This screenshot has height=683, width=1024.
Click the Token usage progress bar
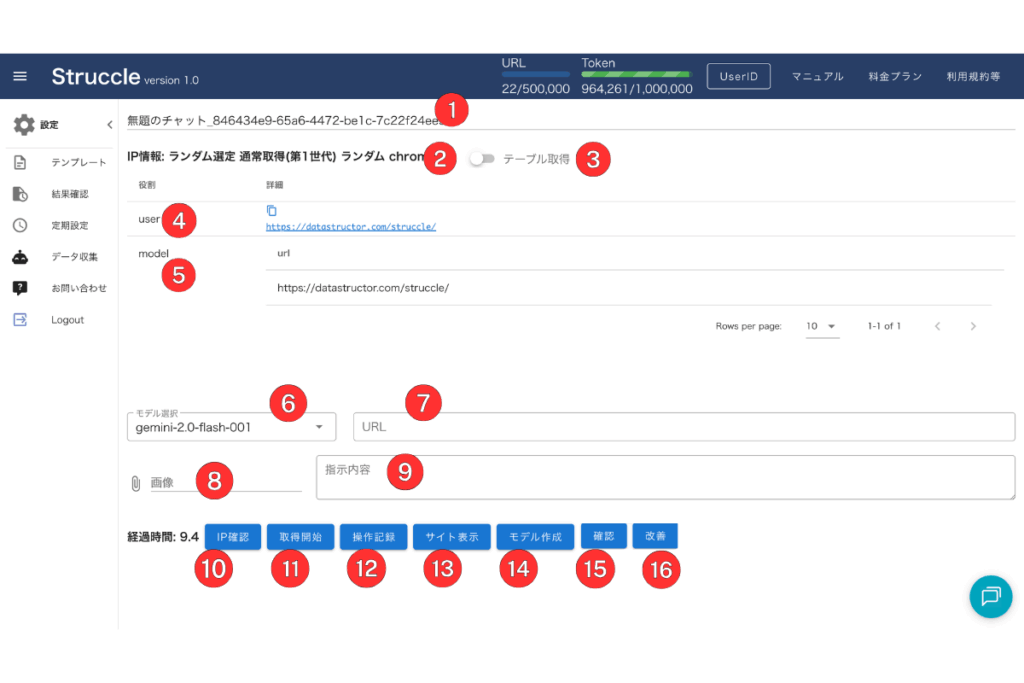tap(636, 75)
